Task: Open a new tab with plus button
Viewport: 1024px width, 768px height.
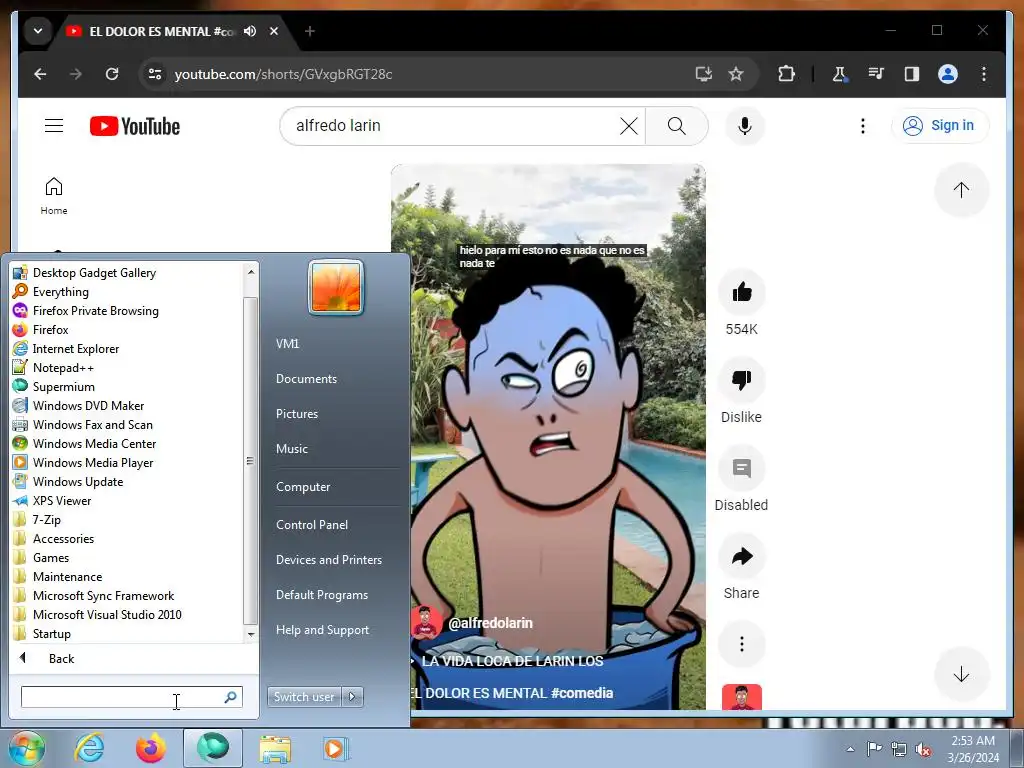Action: click(310, 31)
